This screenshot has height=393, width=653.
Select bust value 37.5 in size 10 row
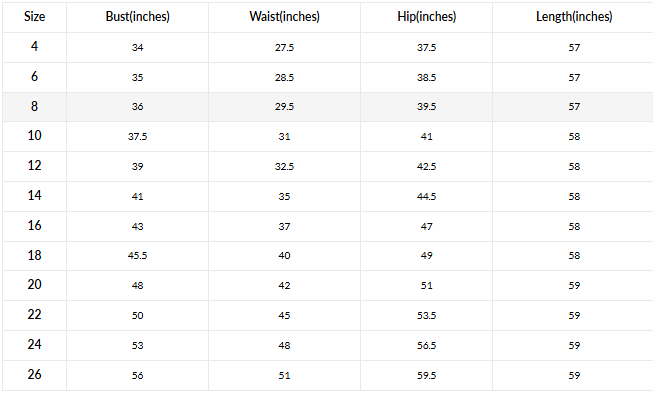[x=137, y=137]
